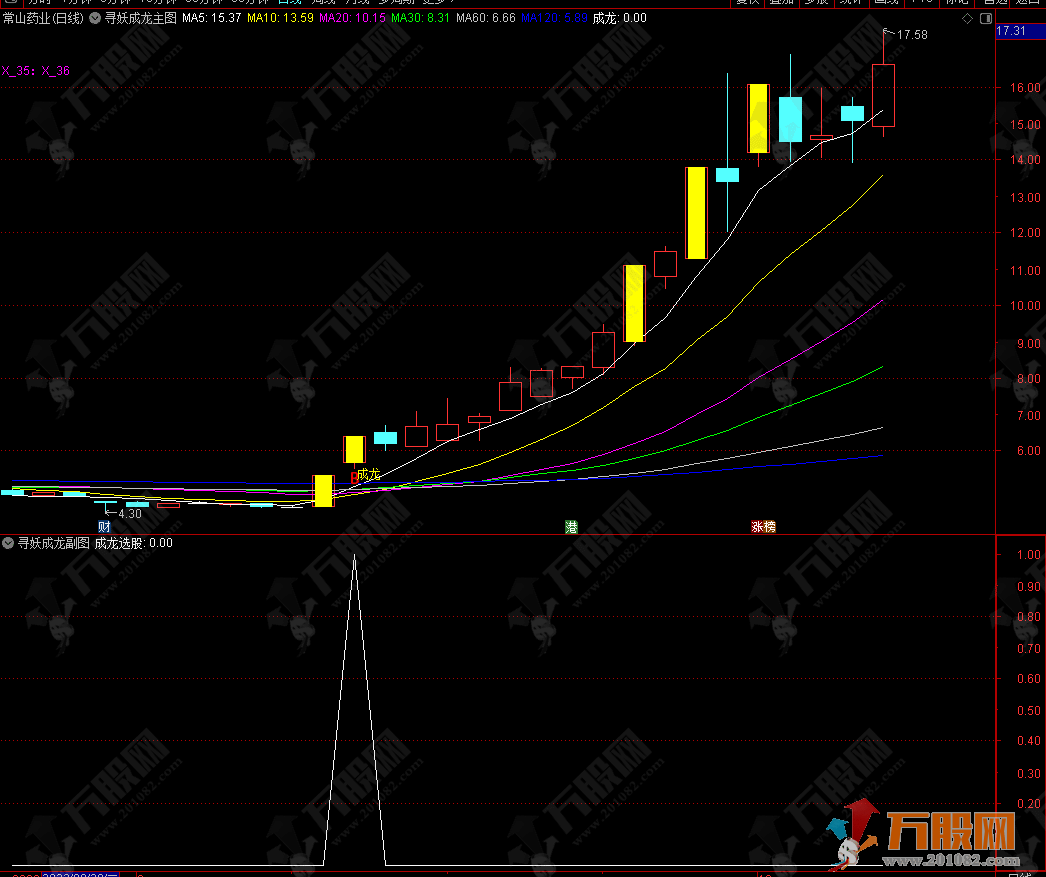Toggle the MA5 moving average label
The height and width of the screenshot is (877, 1046).
click(x=211, y=18)
